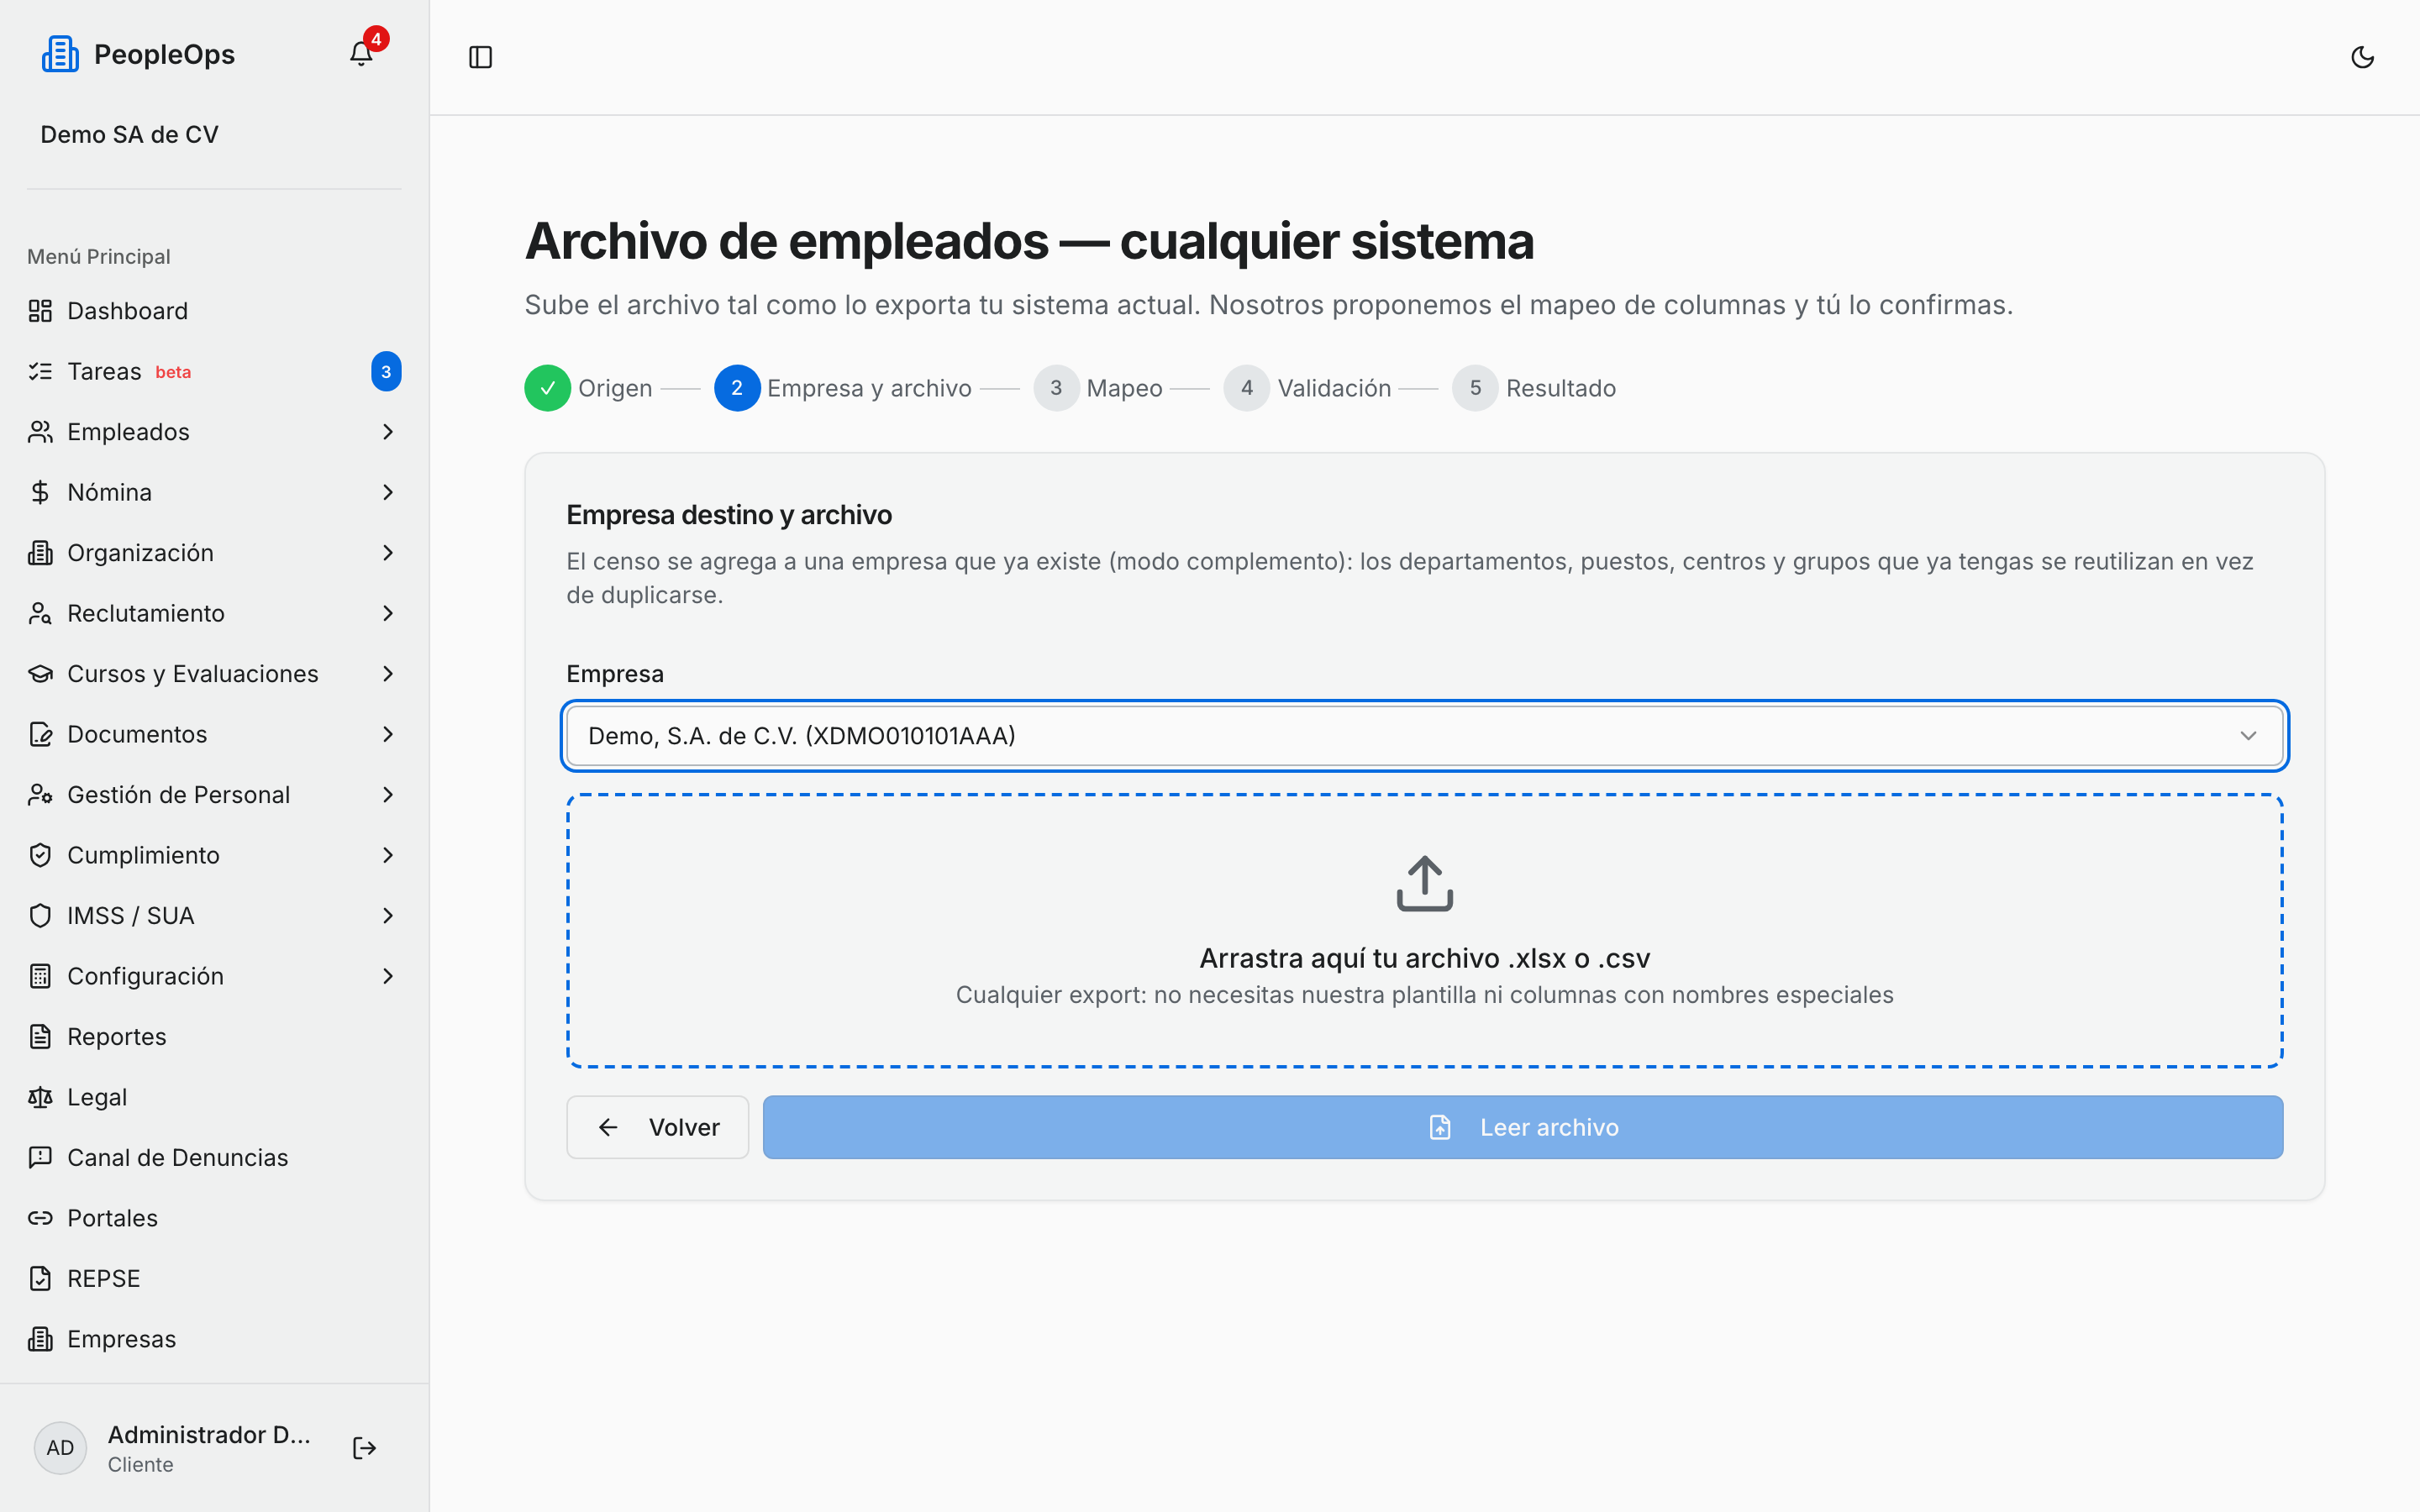Click the Tareas checklist icon
Viewport: 2420px width, 1512px height.
coord(40,372)
